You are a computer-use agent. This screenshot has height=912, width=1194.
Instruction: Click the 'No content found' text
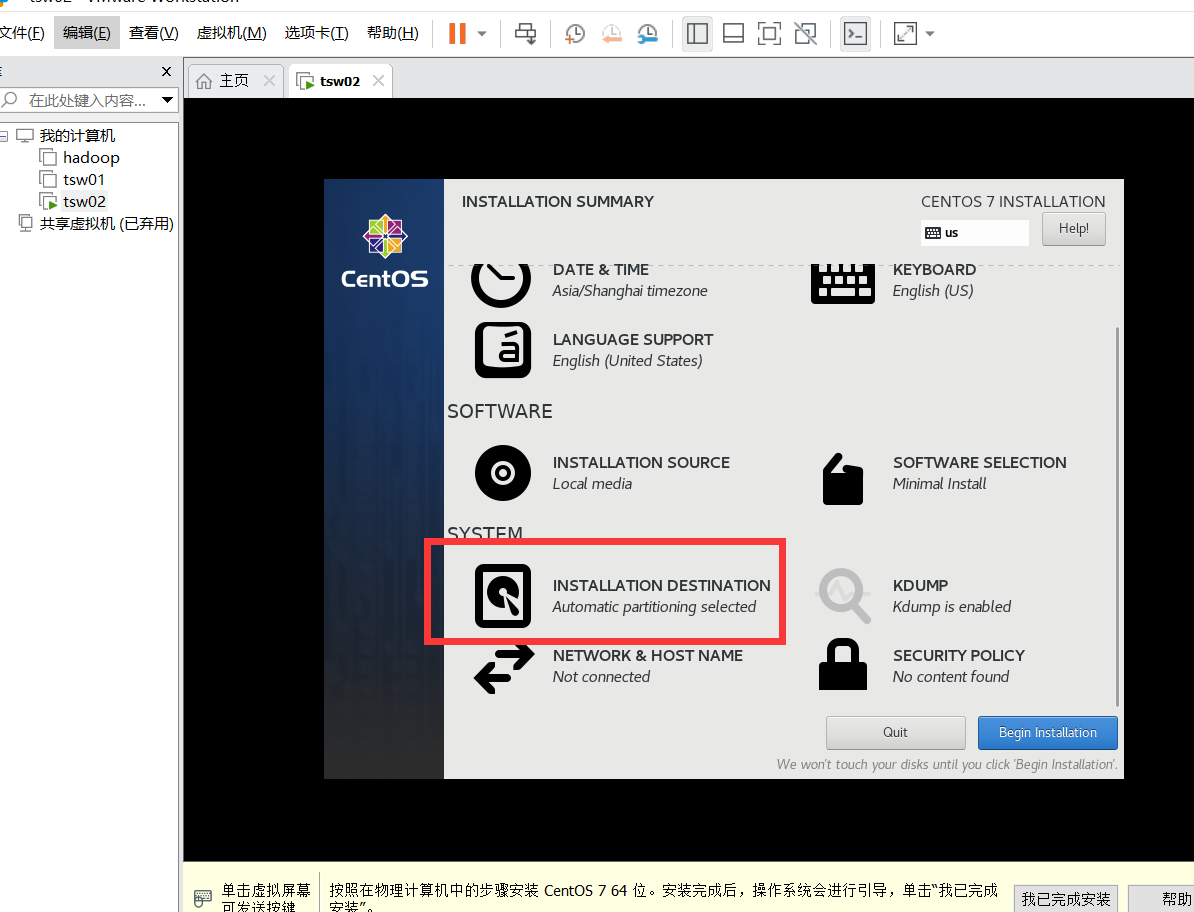pos(950,677)
